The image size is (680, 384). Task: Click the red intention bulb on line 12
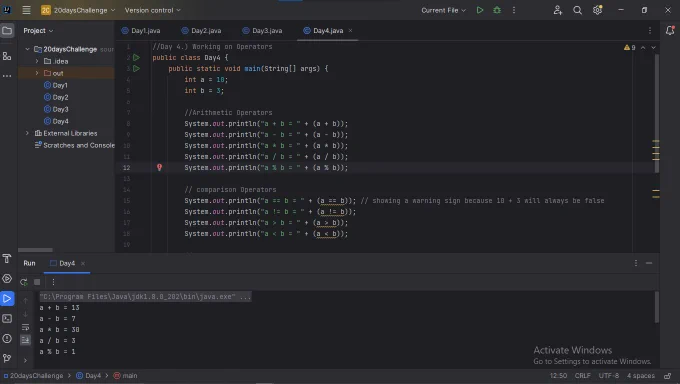point(159,167)
